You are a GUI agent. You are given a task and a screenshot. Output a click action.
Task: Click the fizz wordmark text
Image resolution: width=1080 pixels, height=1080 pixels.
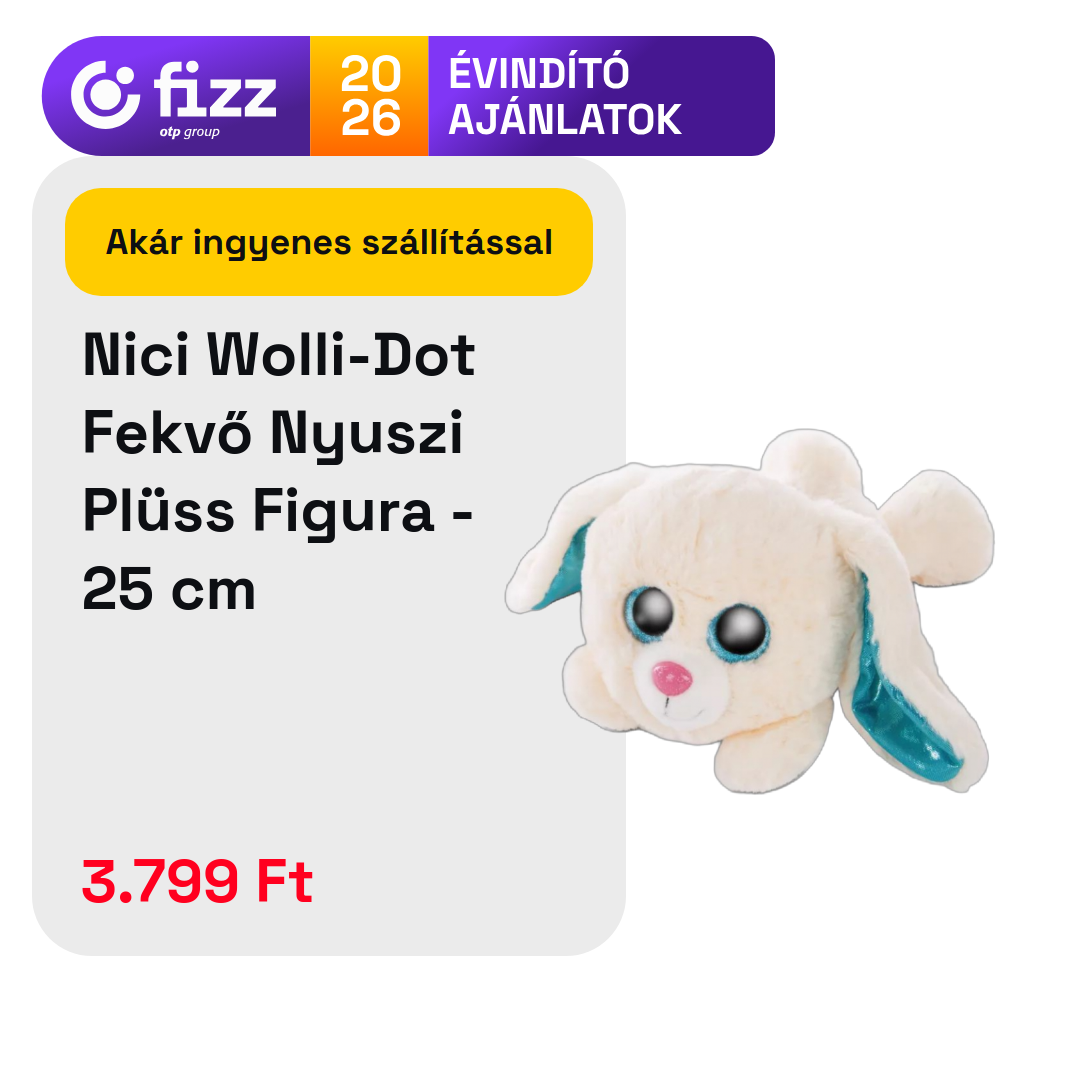(215, 90)
